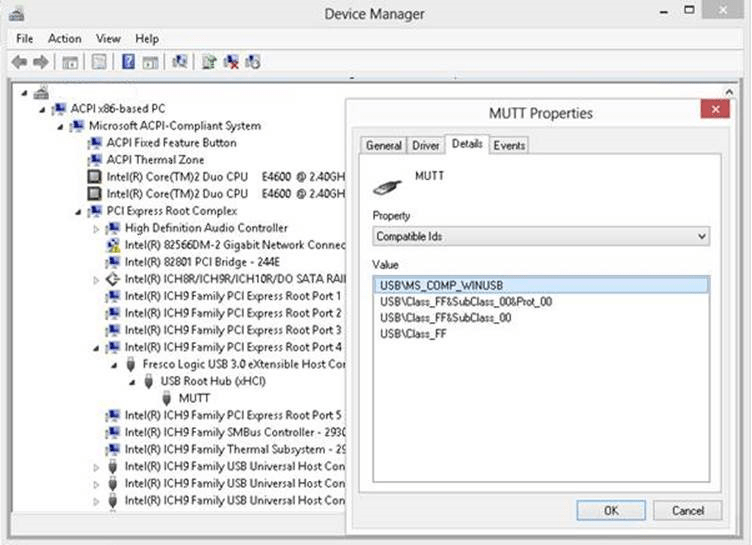Click ACPI x86-based PC icon
This screenshot has height=545, width=752.
[59, 109]
